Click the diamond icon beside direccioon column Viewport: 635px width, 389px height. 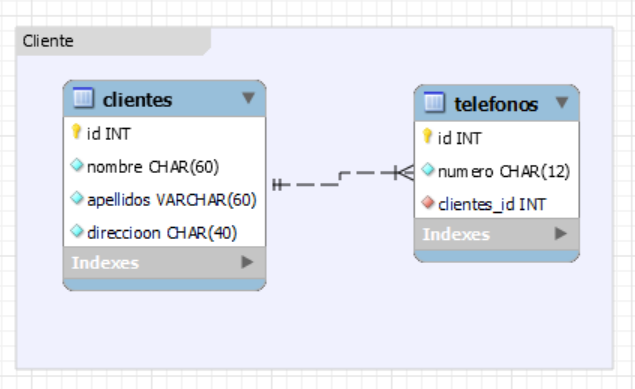point(77,232)
